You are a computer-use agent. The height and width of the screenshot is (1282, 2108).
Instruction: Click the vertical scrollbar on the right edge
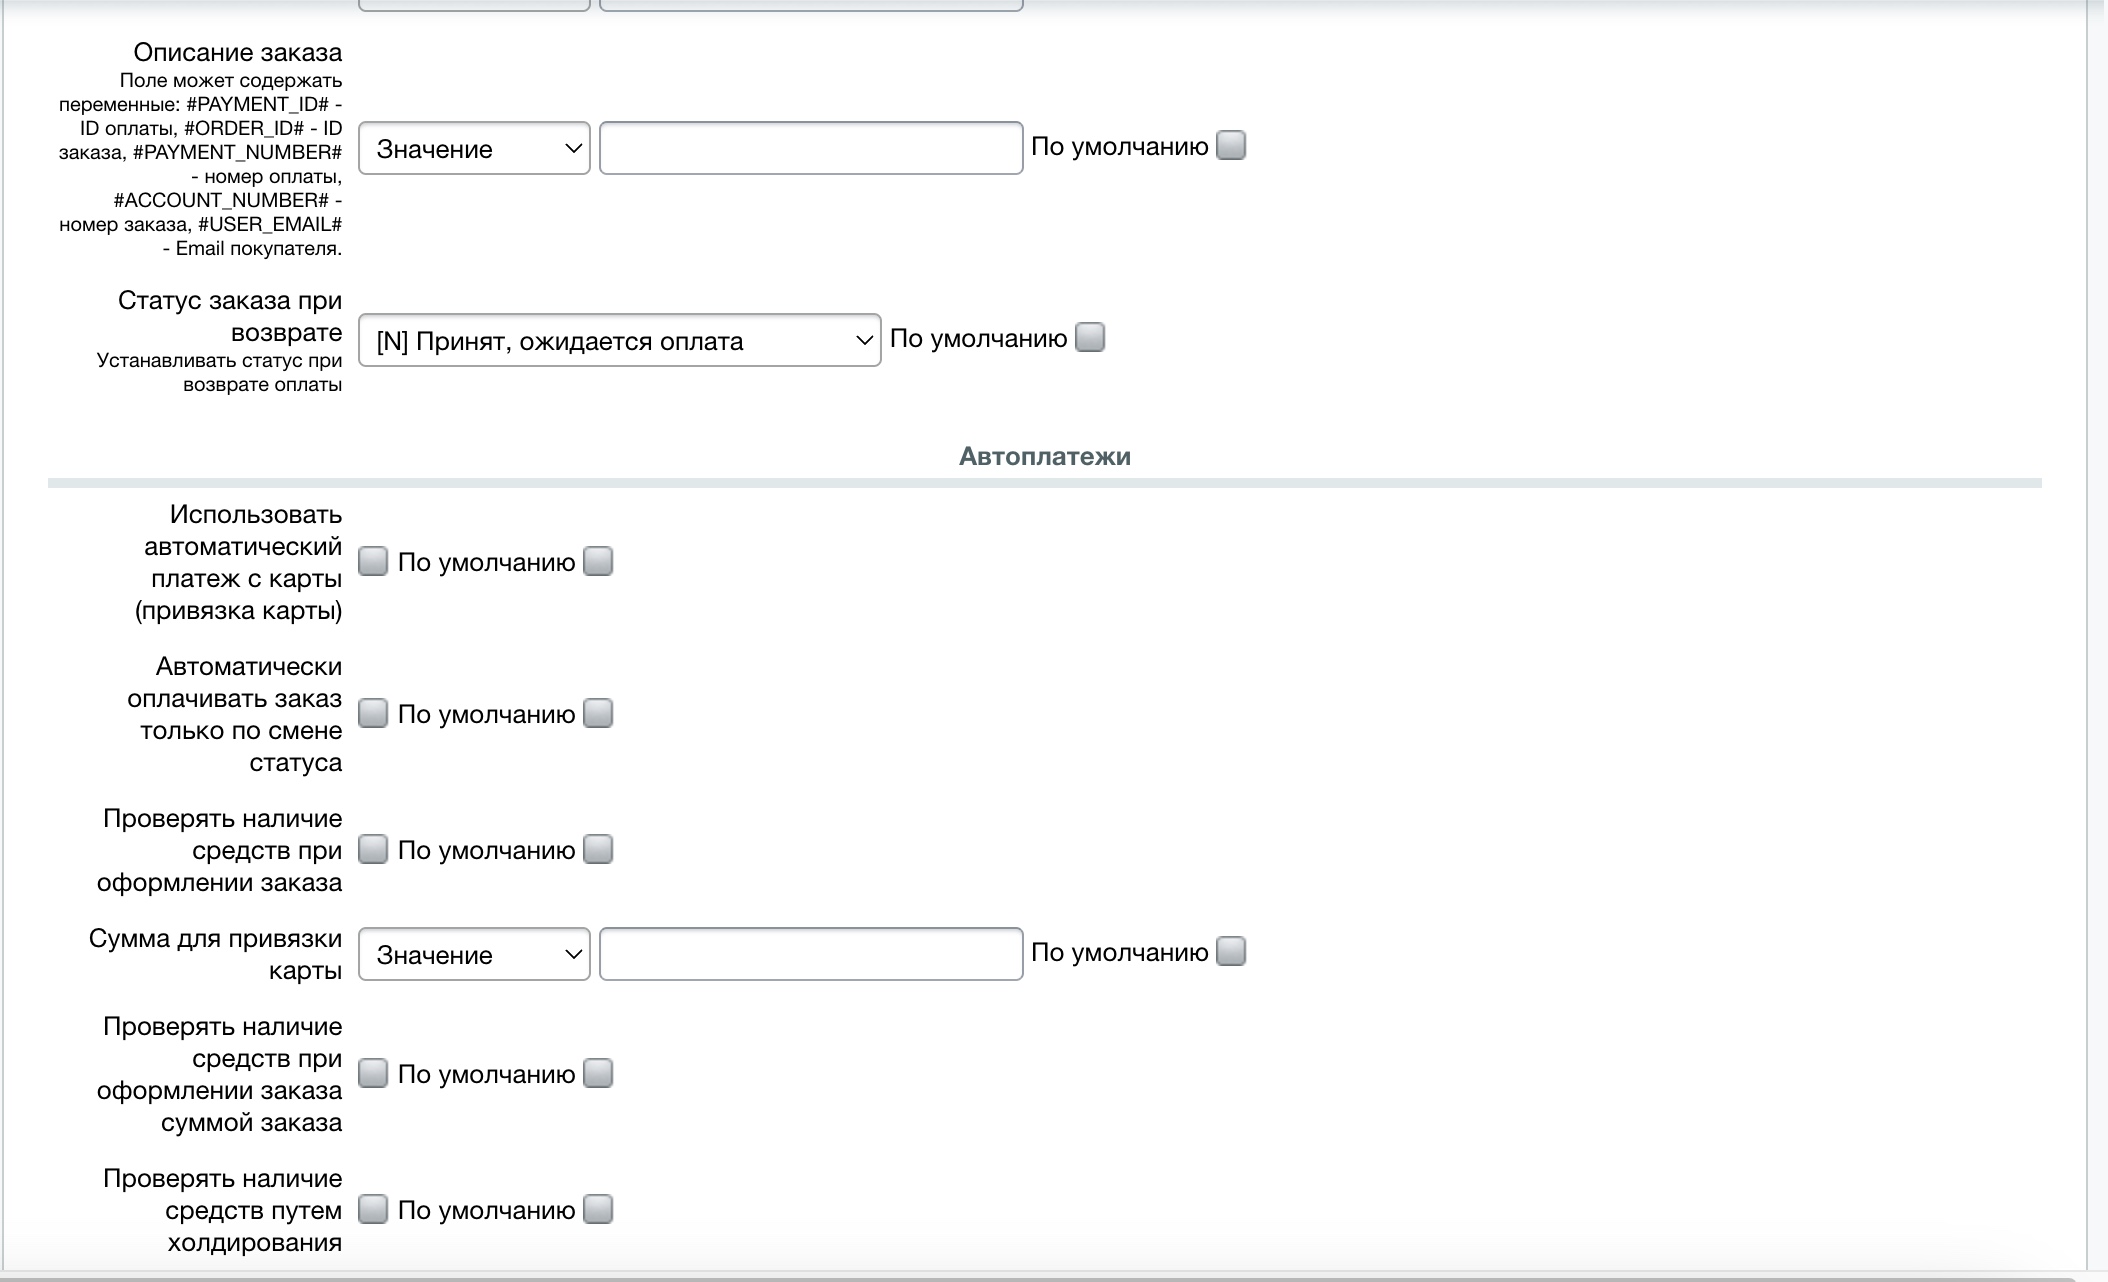click(2097, 640)
